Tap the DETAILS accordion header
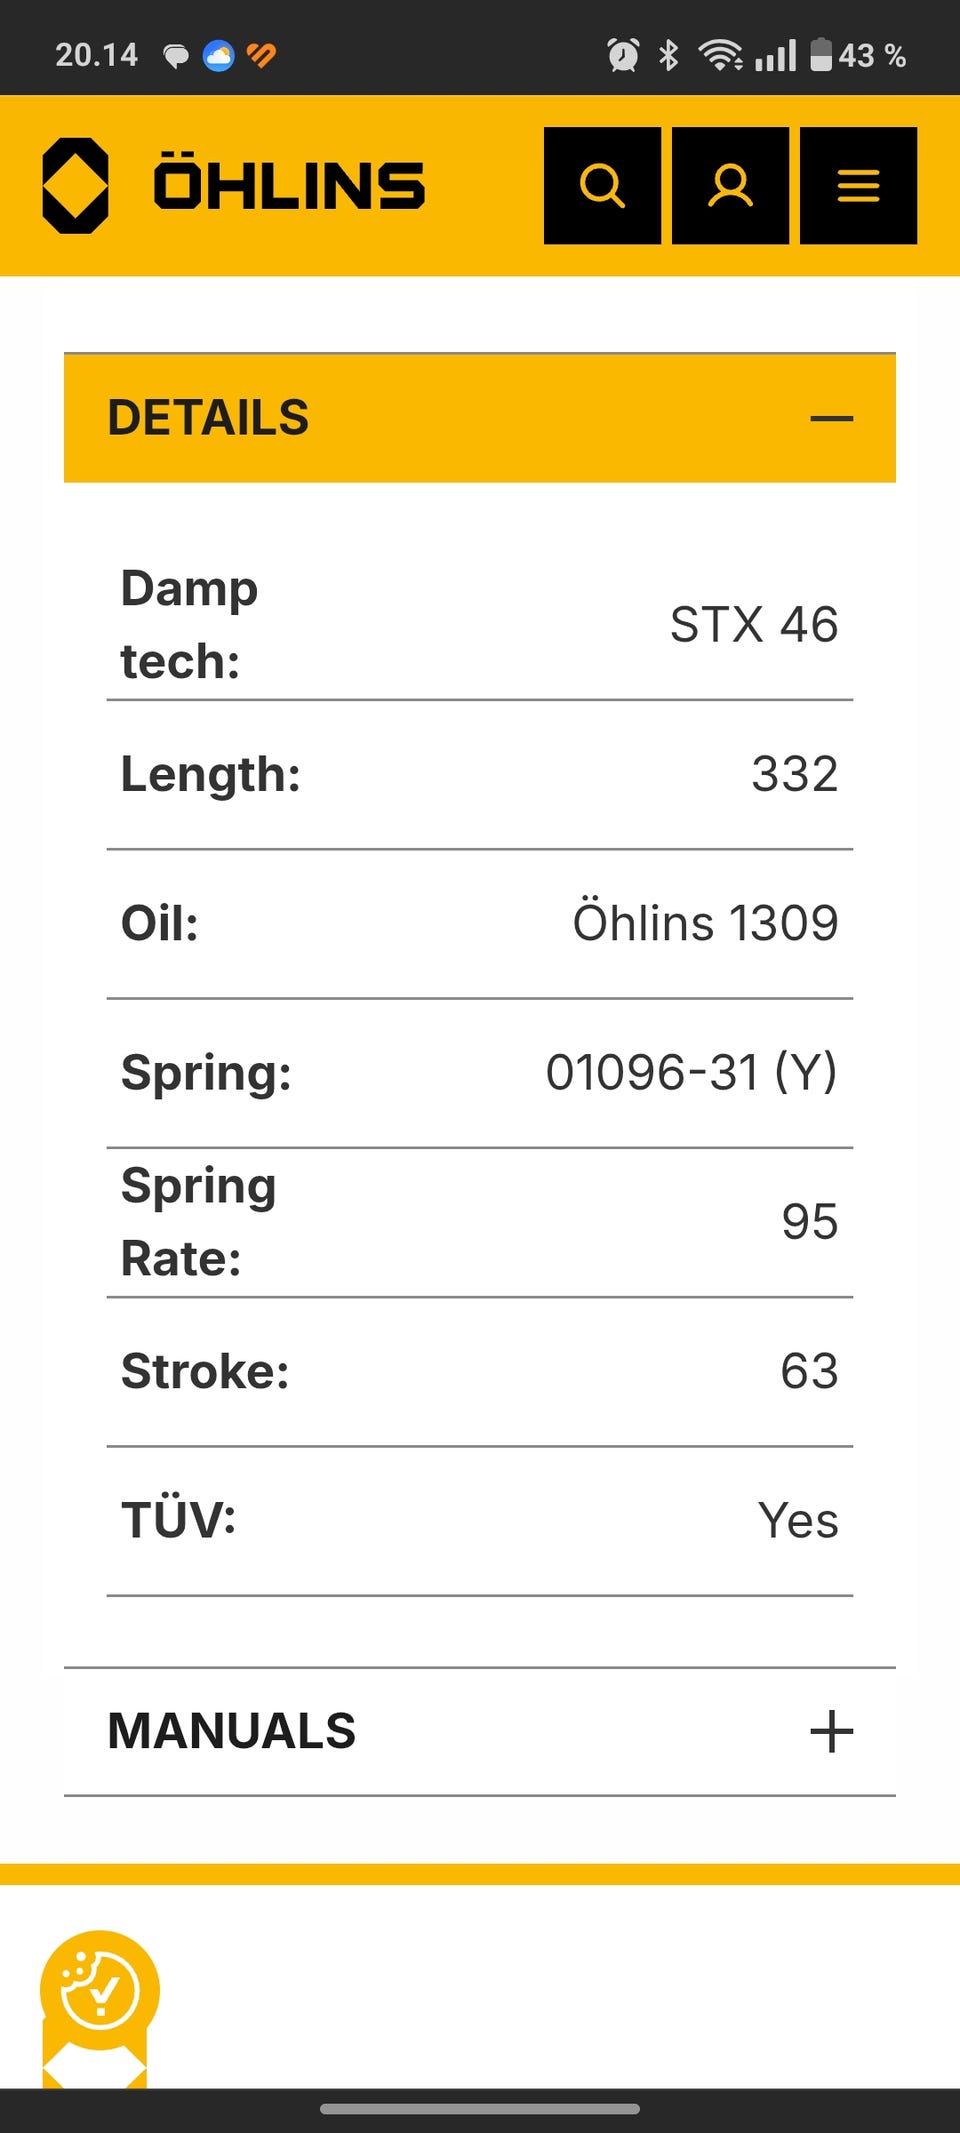Screen dimensions: 960x2133 480,418
